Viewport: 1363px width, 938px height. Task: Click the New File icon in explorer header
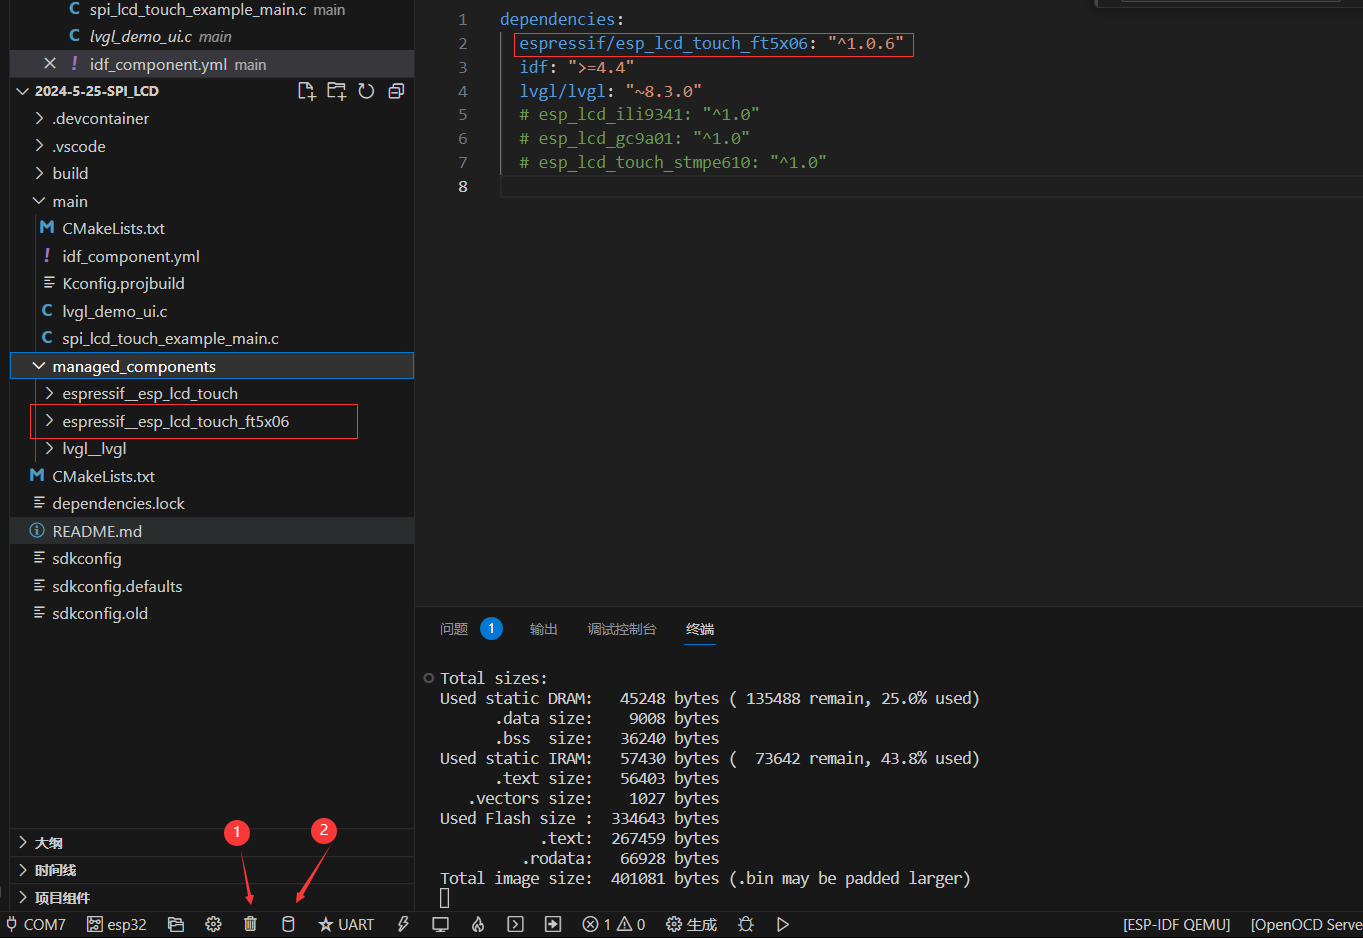307,91
